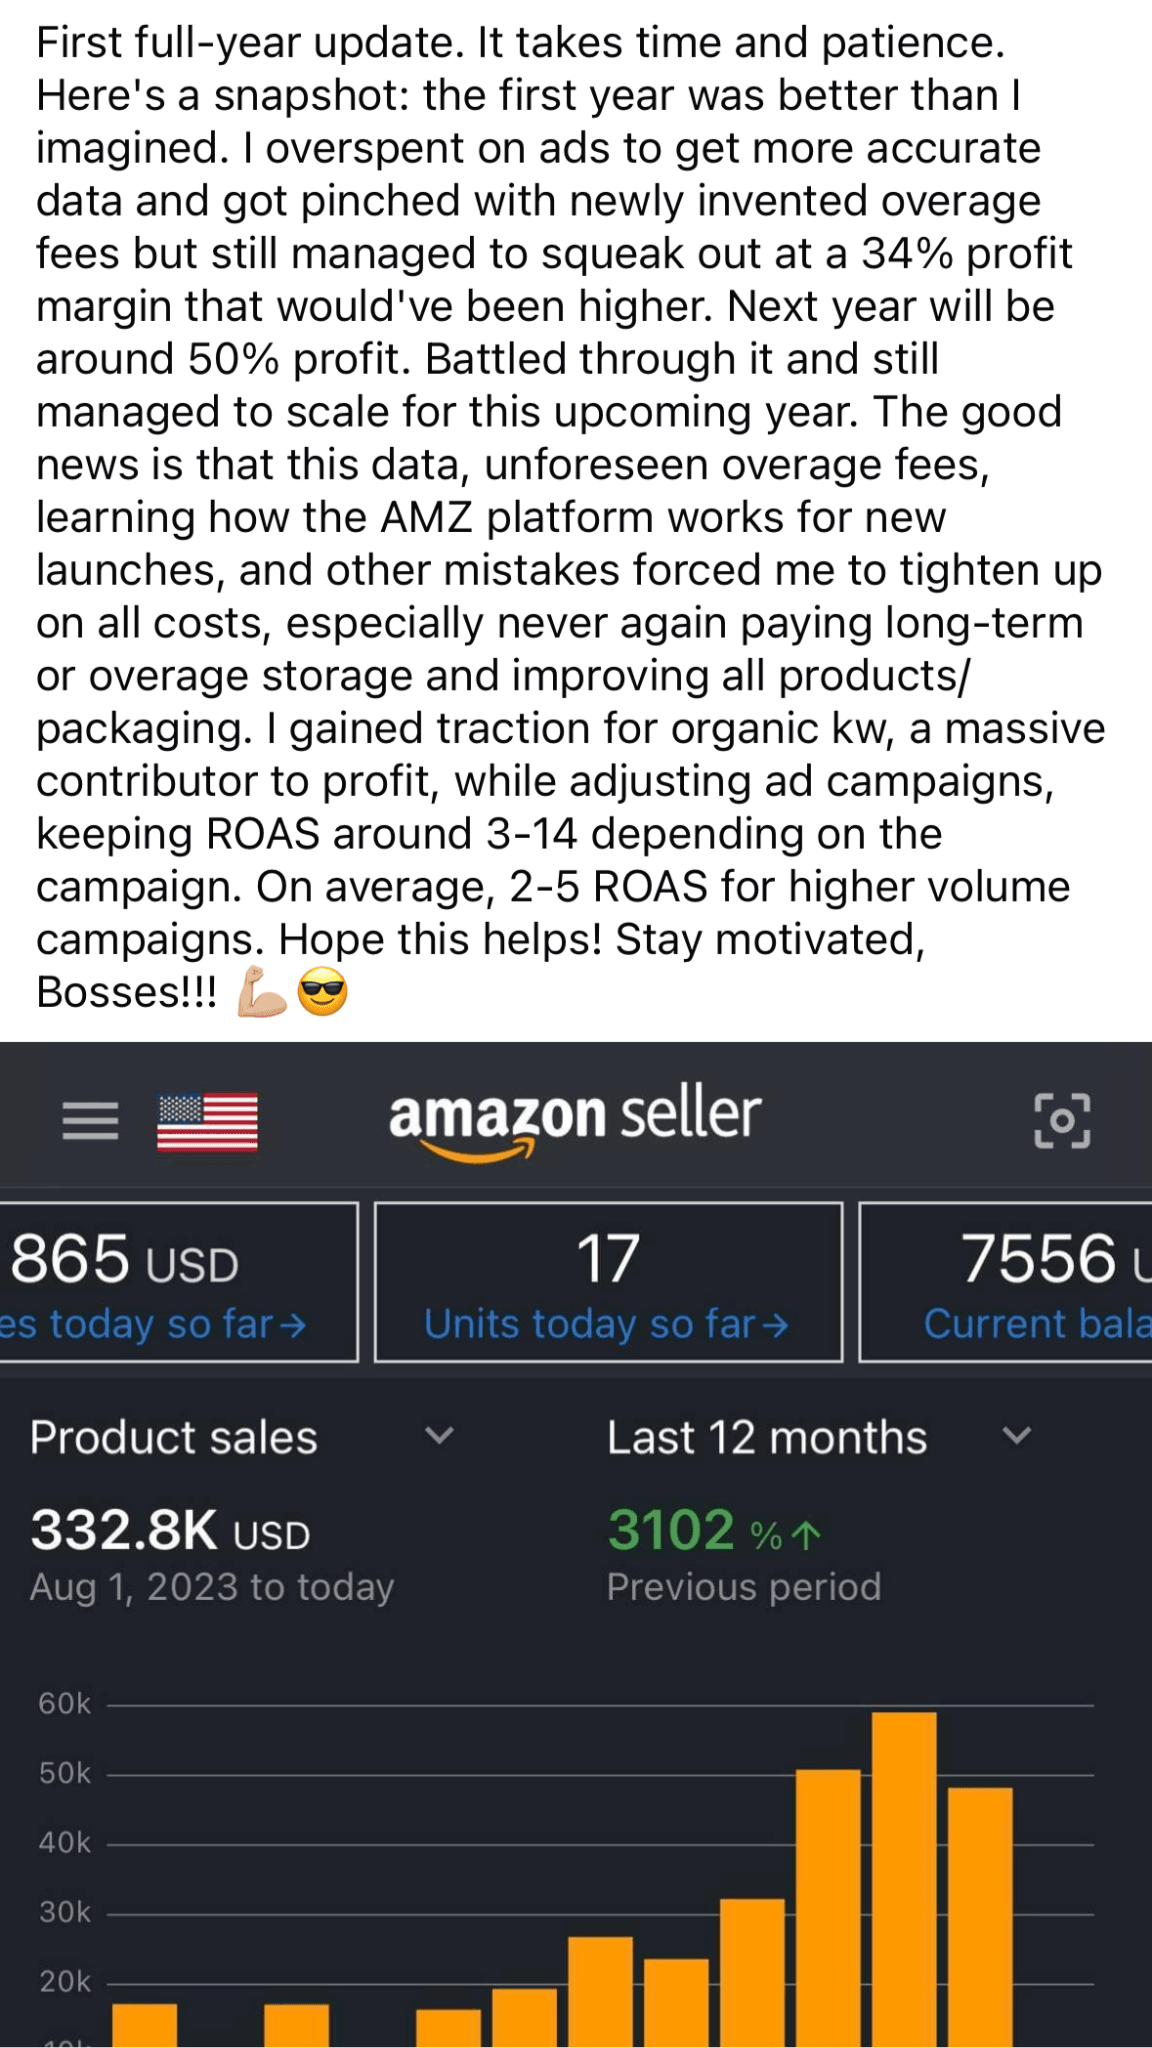The image size is (1152, 2048).
Task: Open the hamburger menu
Action: point(90,1120)
